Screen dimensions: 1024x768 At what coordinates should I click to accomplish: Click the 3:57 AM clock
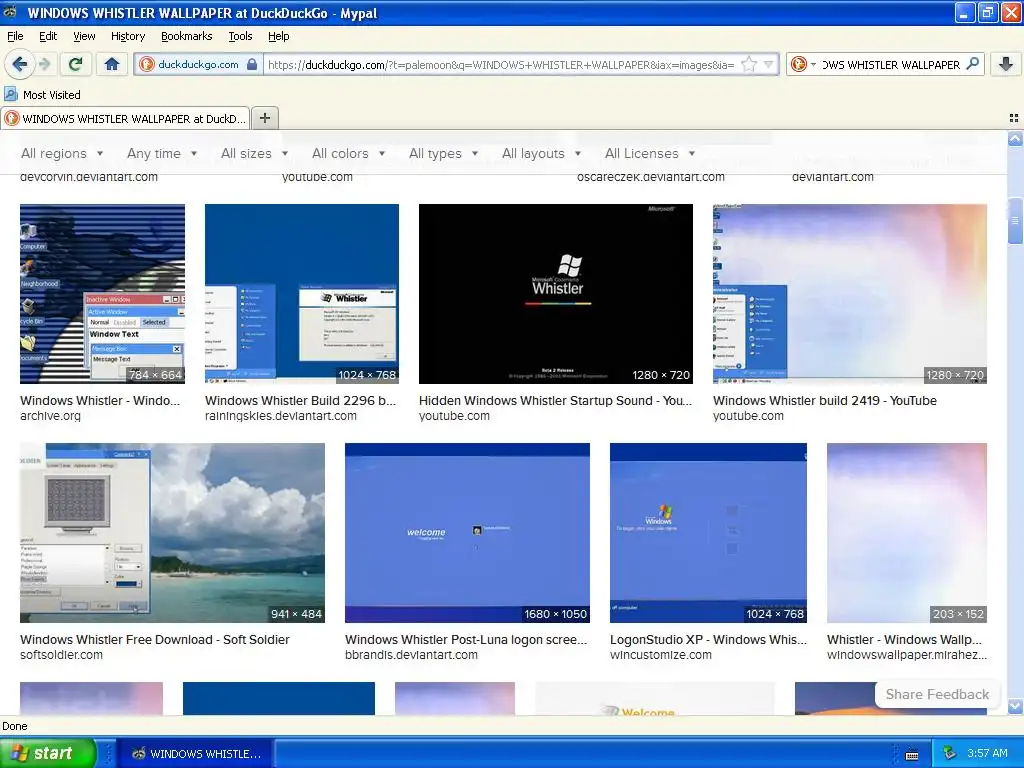[987, 753]
